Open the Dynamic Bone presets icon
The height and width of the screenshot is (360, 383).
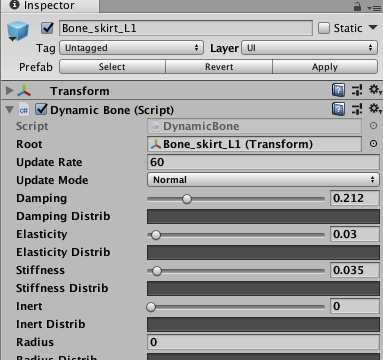tap(357, 109)
